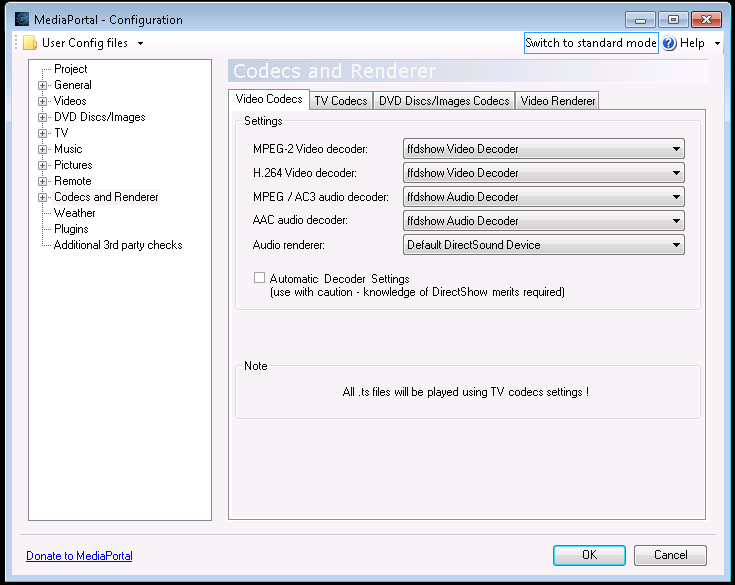
Task: Click the MediaPortal icon in title bar
Action: click(22, 19)
